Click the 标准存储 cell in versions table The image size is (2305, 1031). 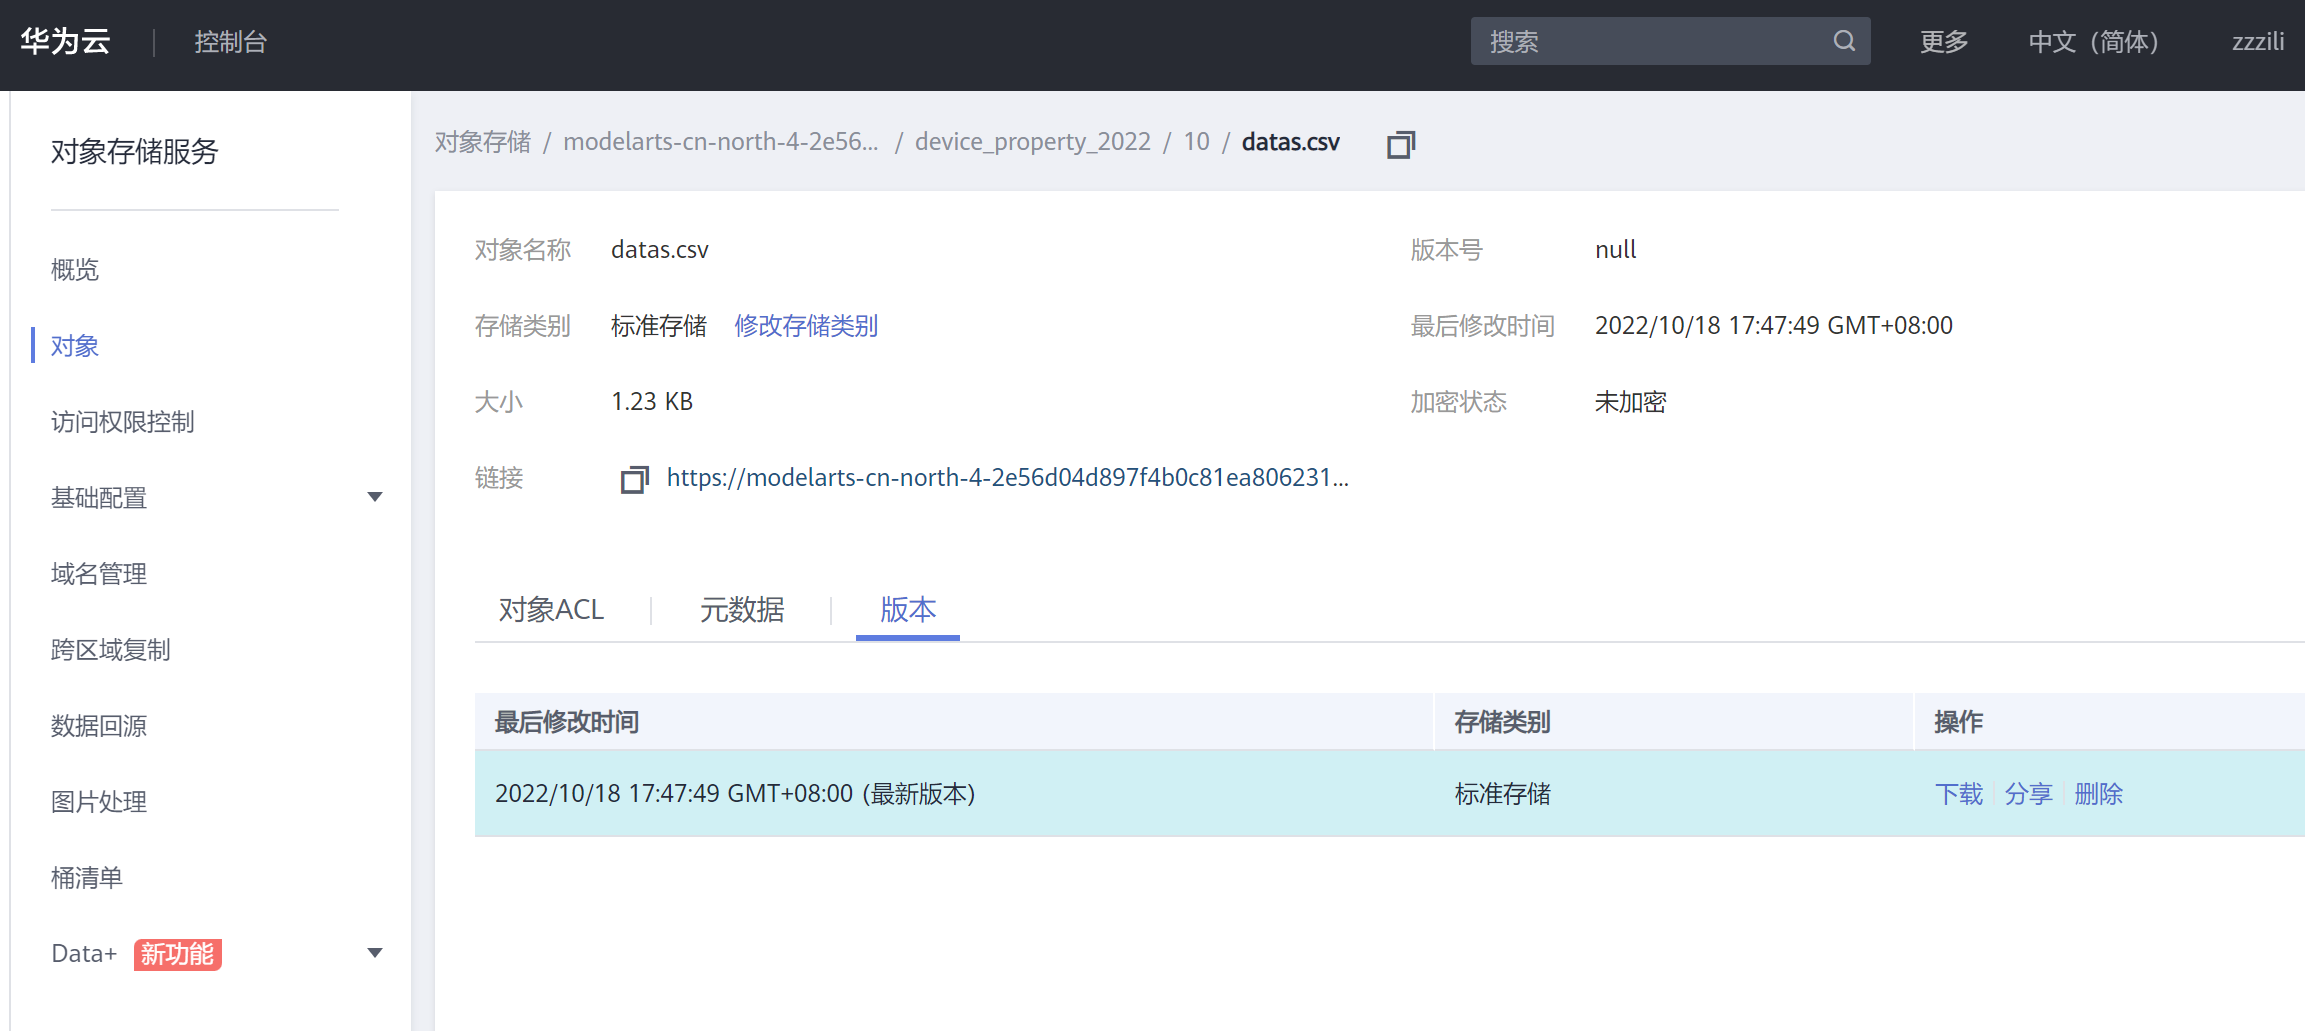[x=1503, y=794]
